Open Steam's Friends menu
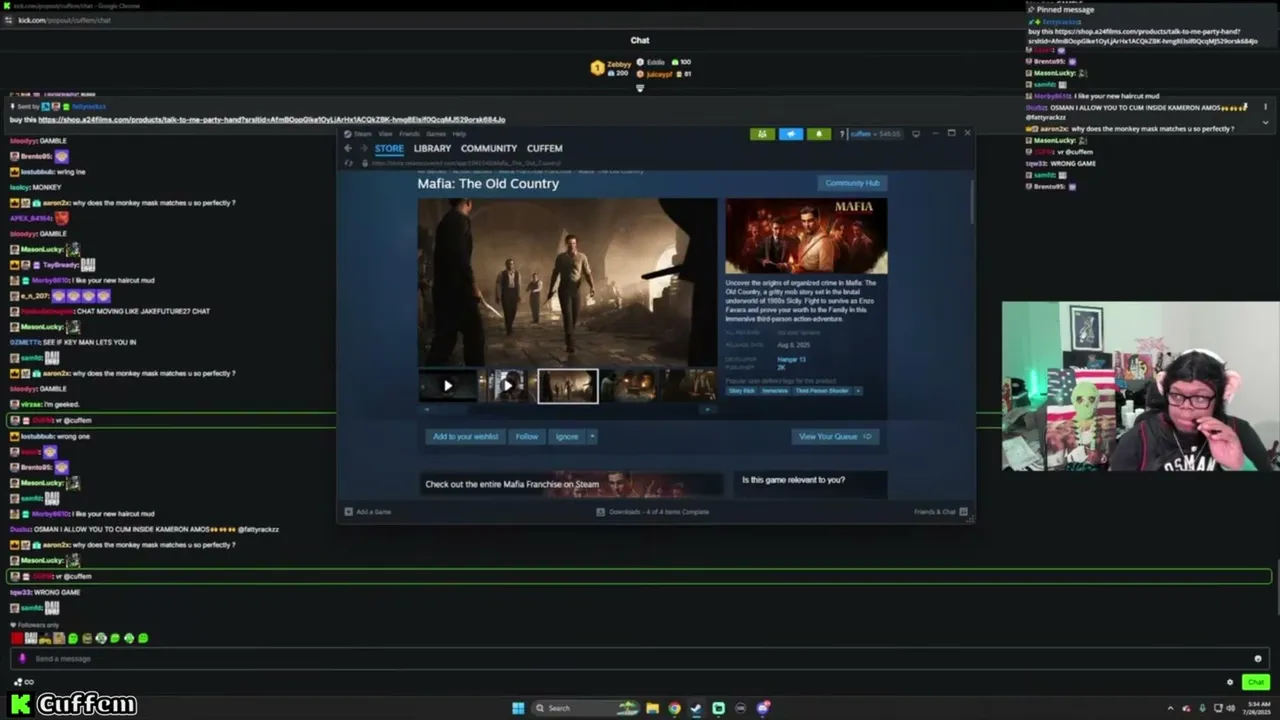The width and height of the screenshot is (1280, 720). pos(409,134)
